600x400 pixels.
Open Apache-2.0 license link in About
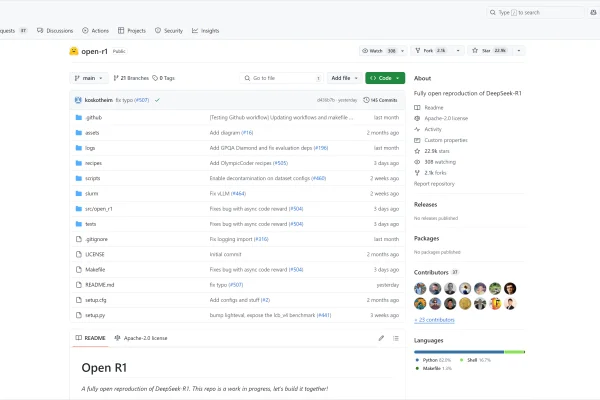coord(441,118)
